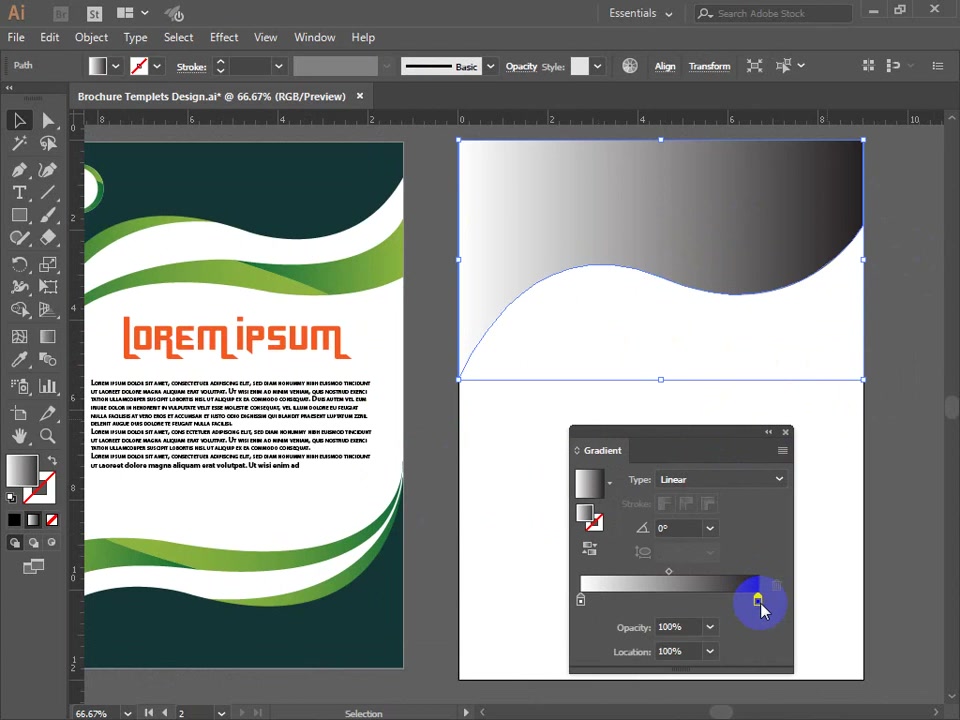Open the Object menu
This screenshot has width=960, height=720.
click(x=91, y=37)
